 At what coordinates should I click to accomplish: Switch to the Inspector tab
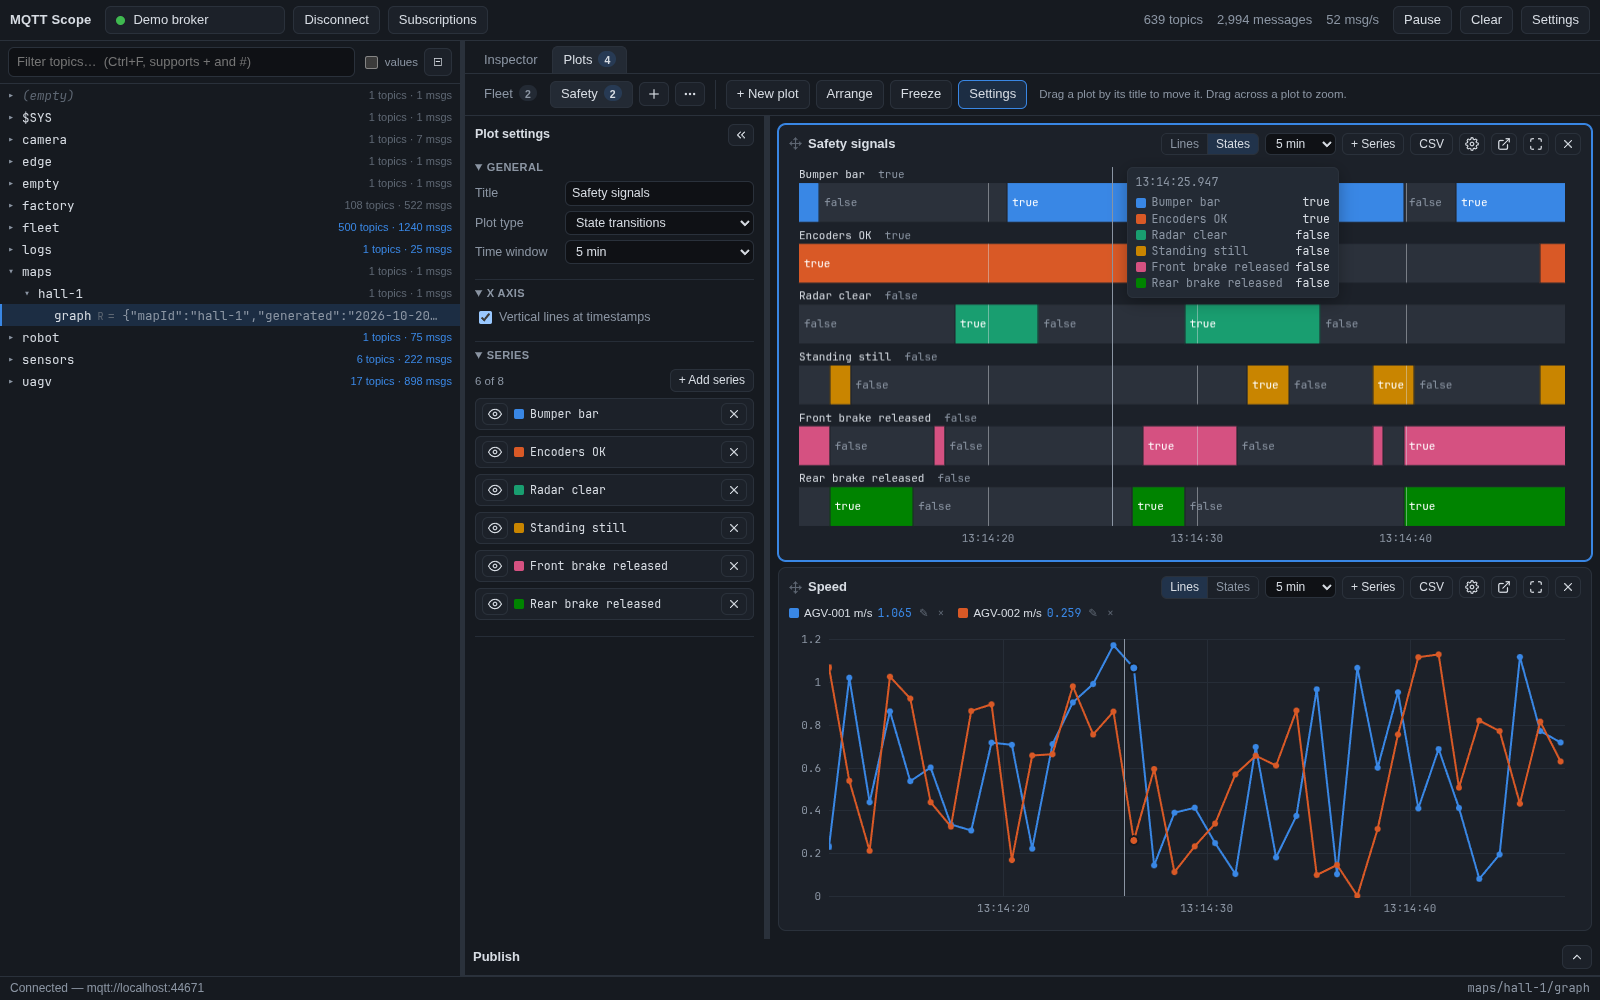(510, 60)
